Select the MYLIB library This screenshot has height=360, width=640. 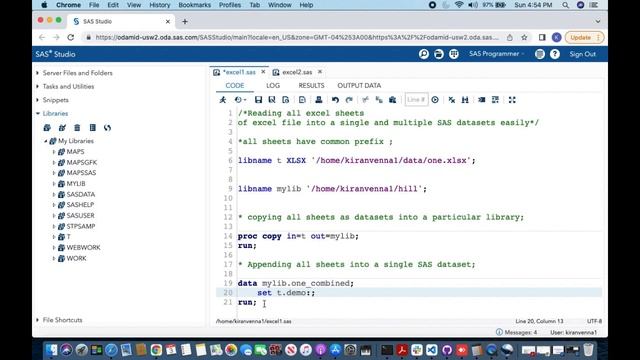[x=76, y=183]
